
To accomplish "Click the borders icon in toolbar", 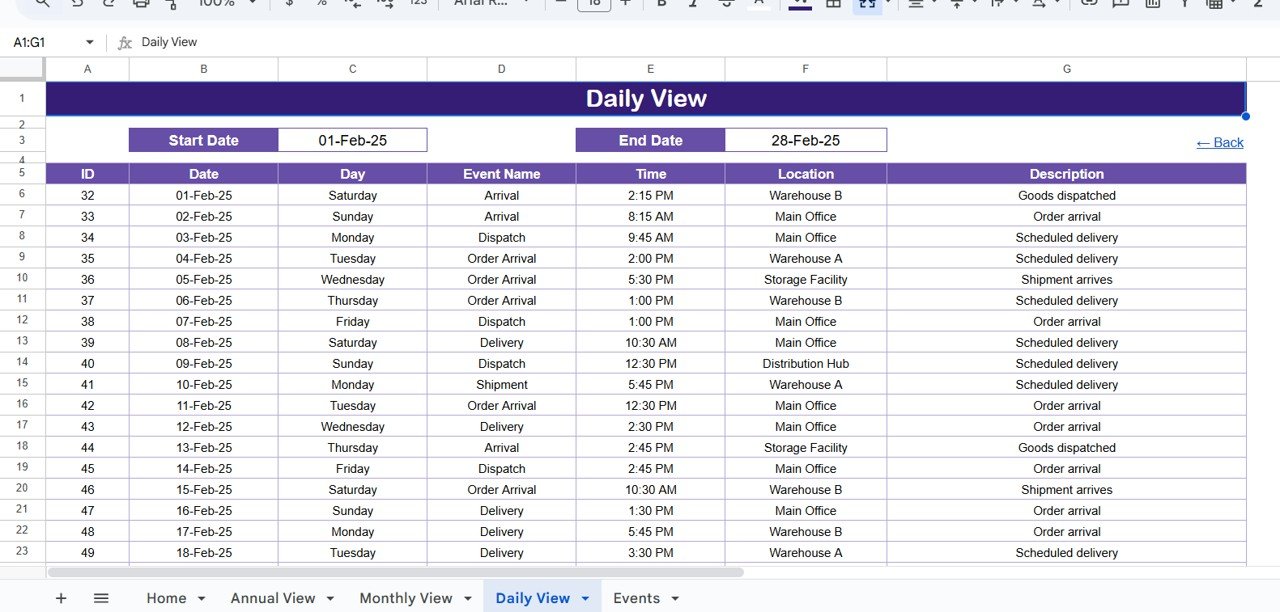I will pyautogui.click(x=832, y=3).
